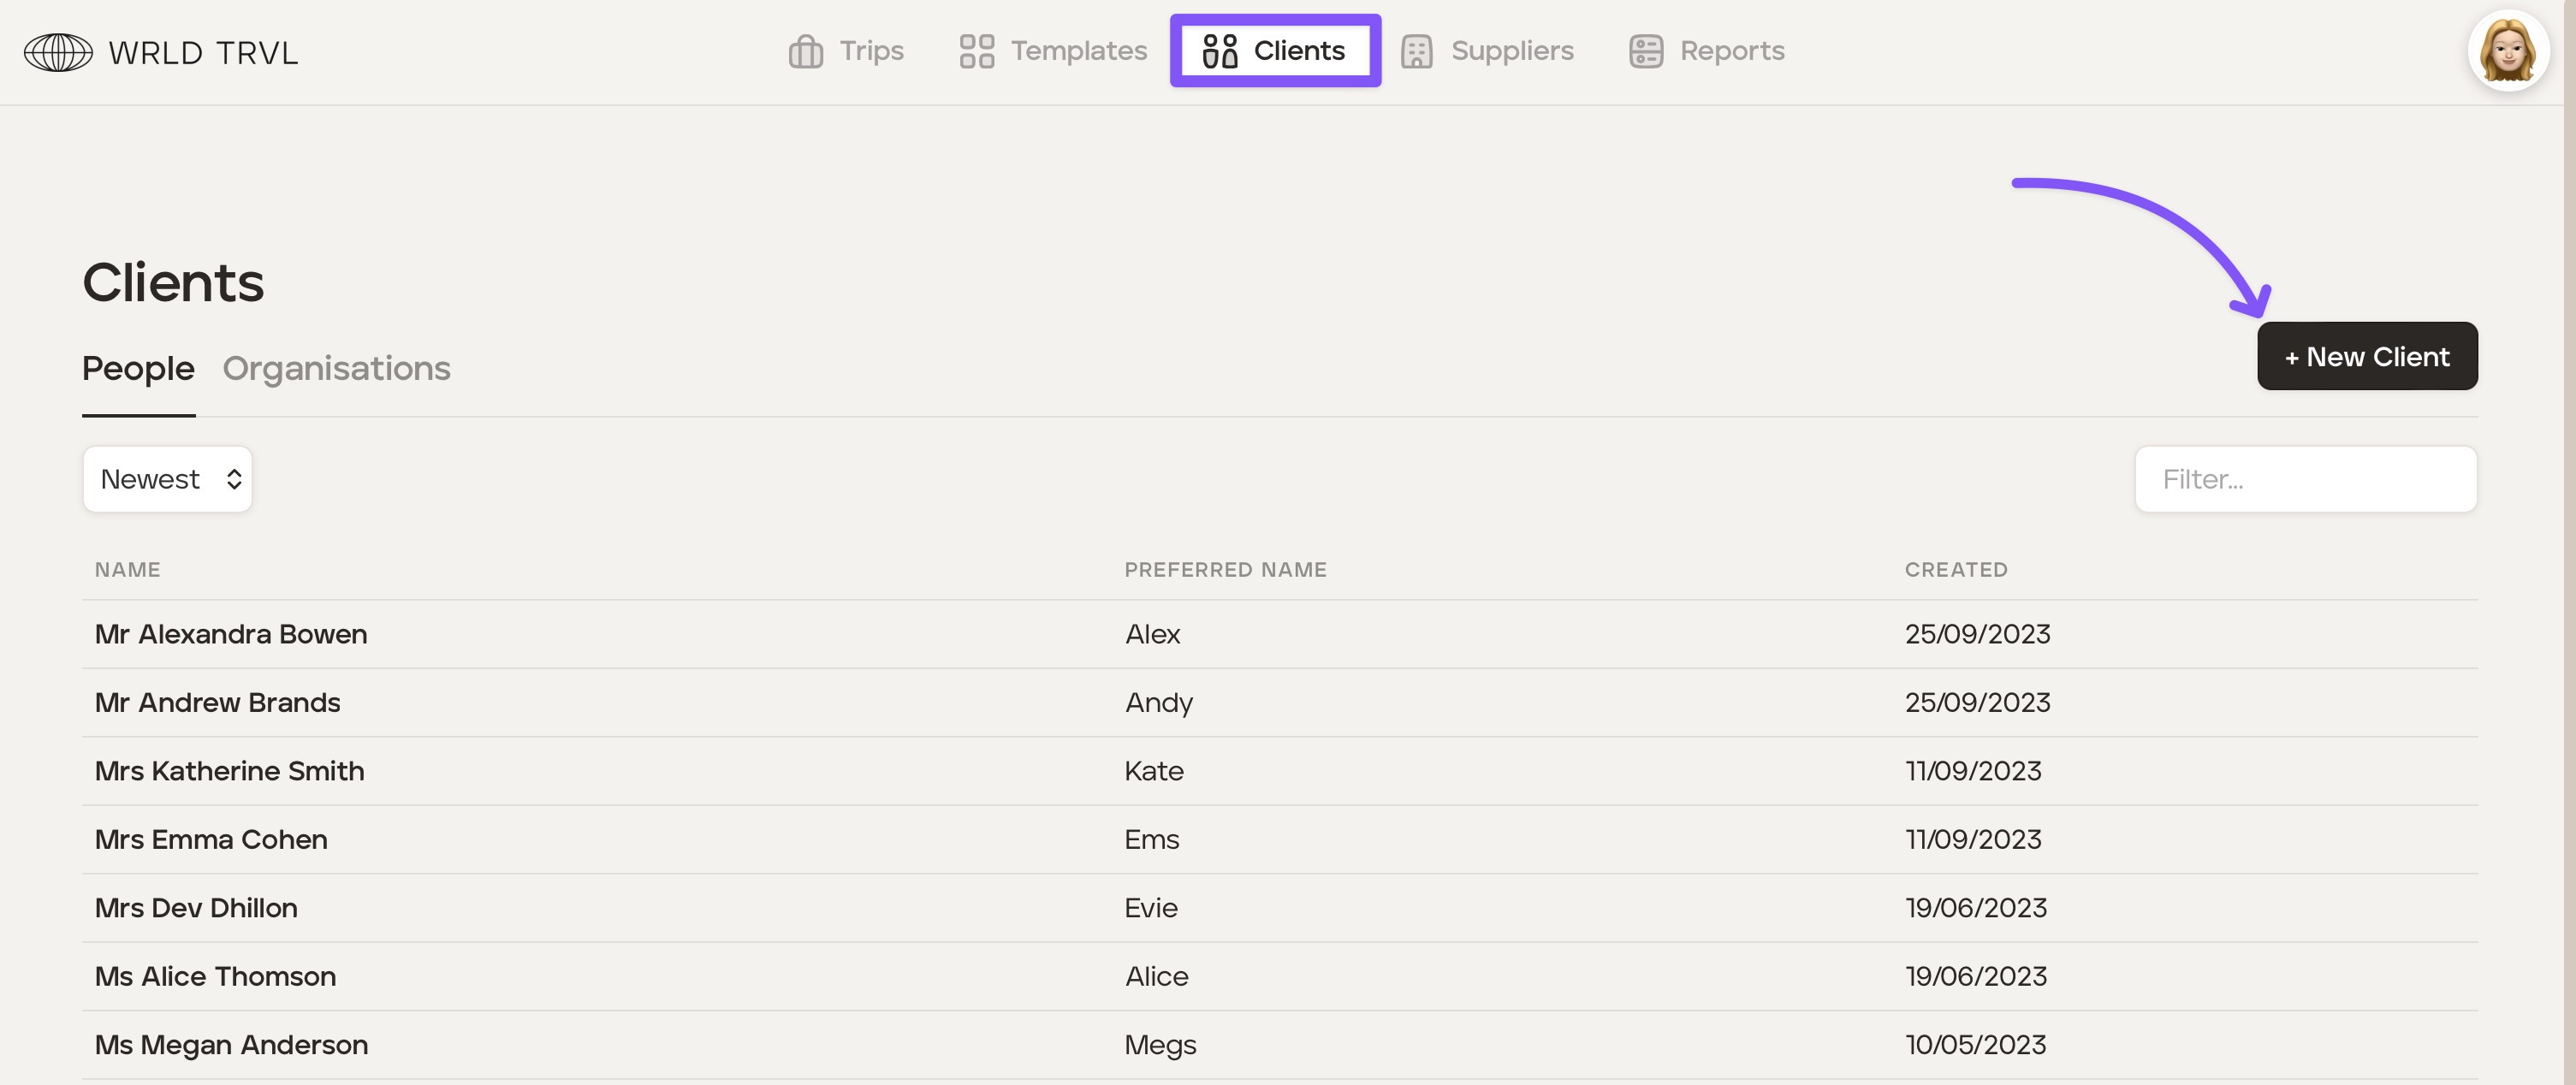
Task: Open Mr Alexandra Bowen client record
Action: pyautogui.click(x=231, y=634)
